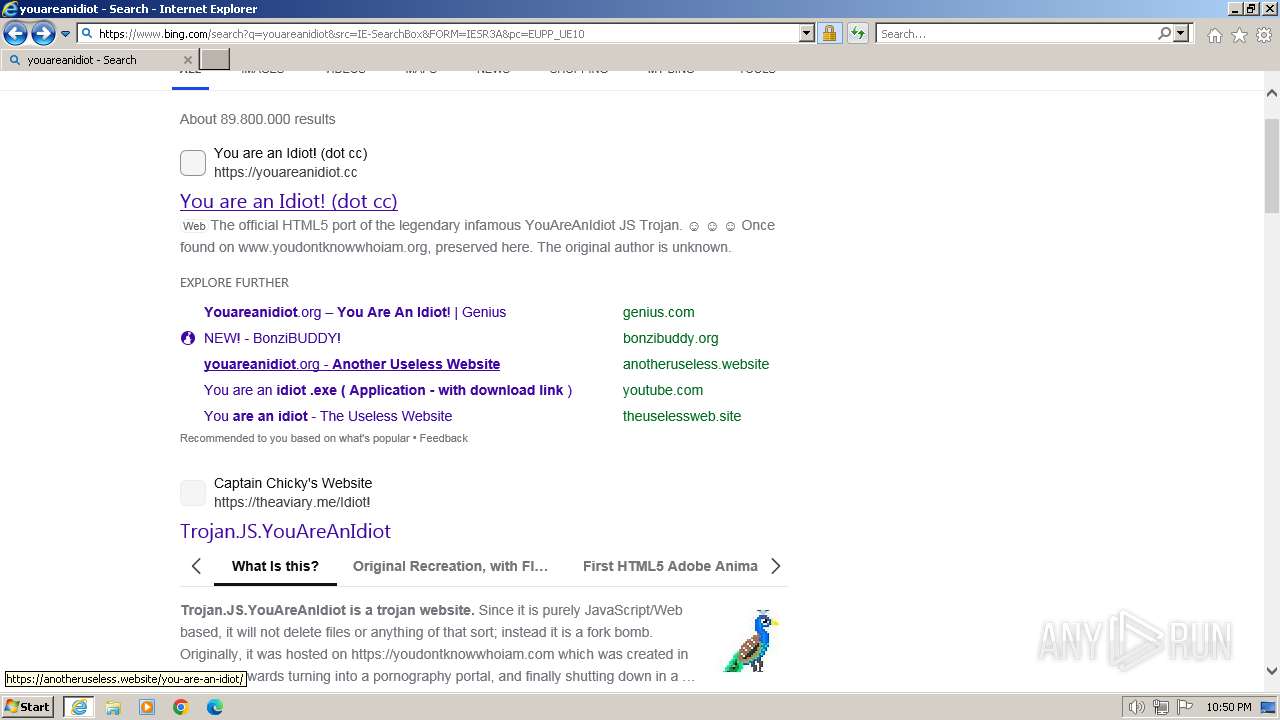Image resolution: width=1280 pixels, height=720 pixels.
Task: Open 'You are an idiot .exe' YouTube link
Action: (x=388, y=390)
